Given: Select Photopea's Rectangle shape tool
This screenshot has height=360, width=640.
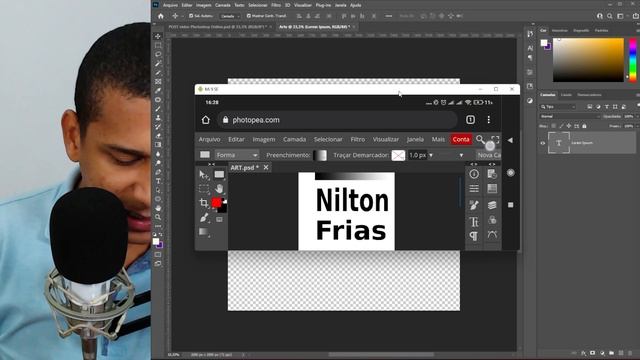Looking at the screenshot, I should pos(219,174).
